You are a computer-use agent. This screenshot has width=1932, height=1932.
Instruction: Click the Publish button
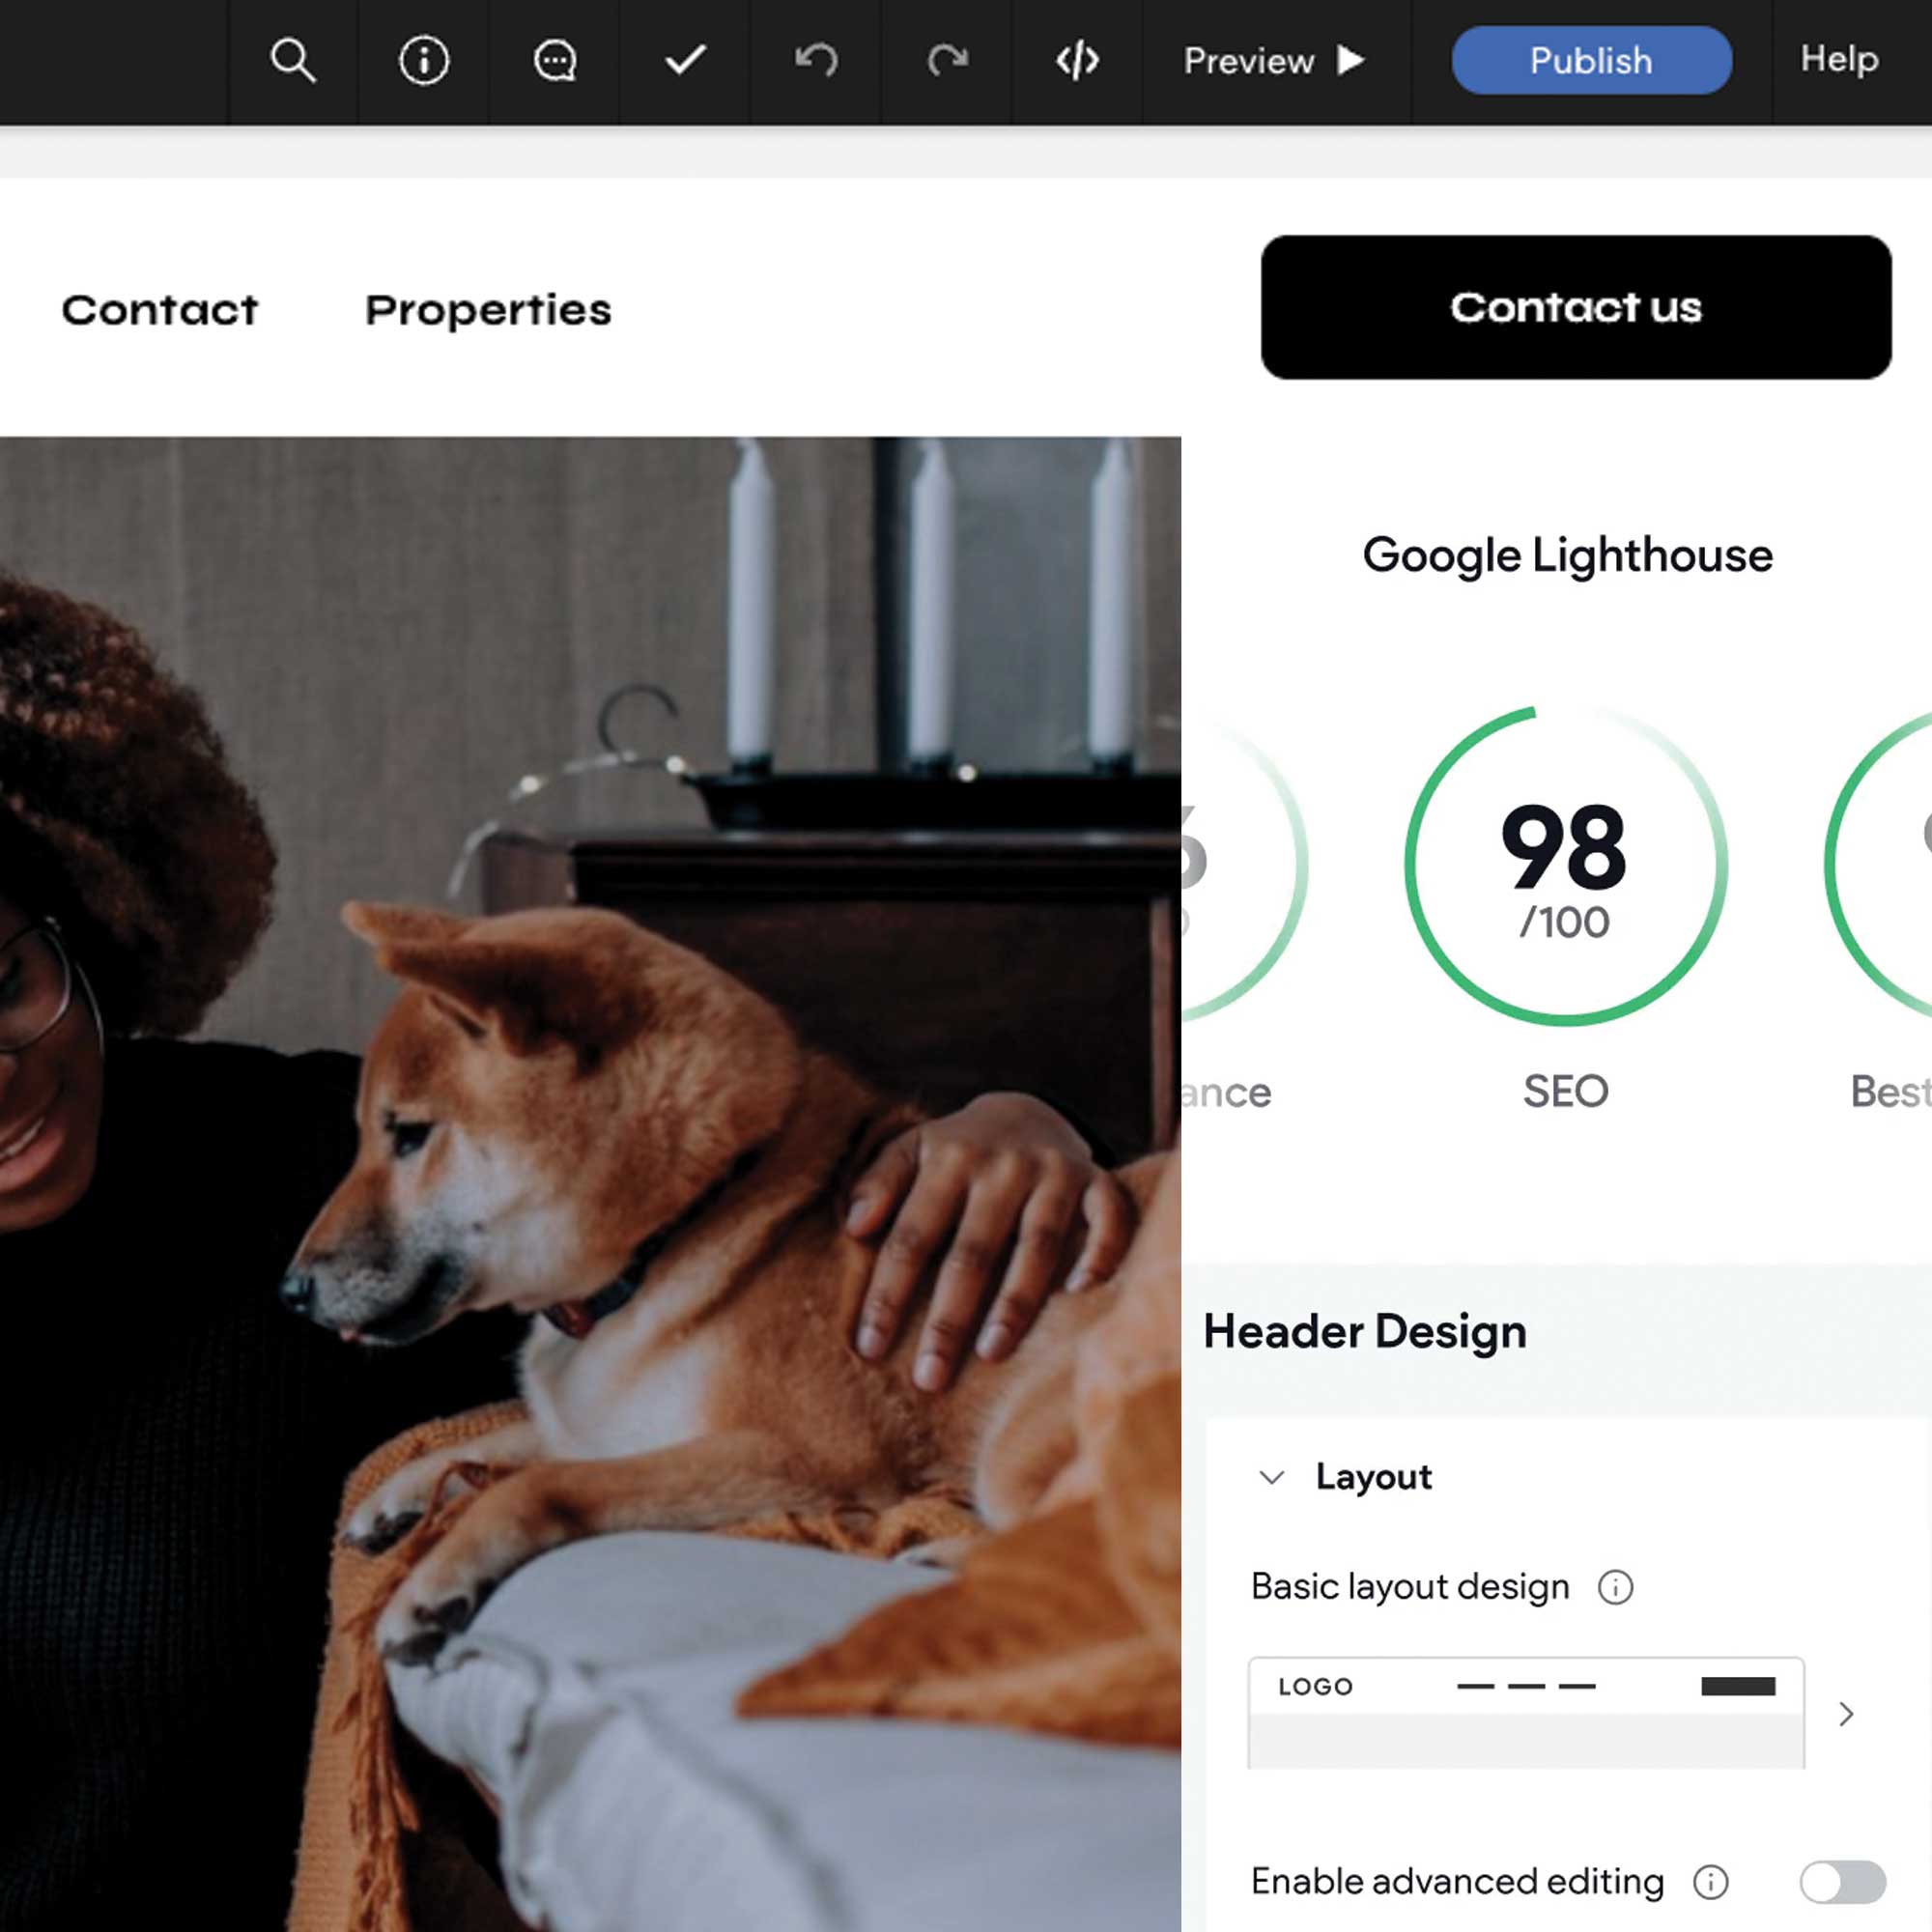(1590, 61)
